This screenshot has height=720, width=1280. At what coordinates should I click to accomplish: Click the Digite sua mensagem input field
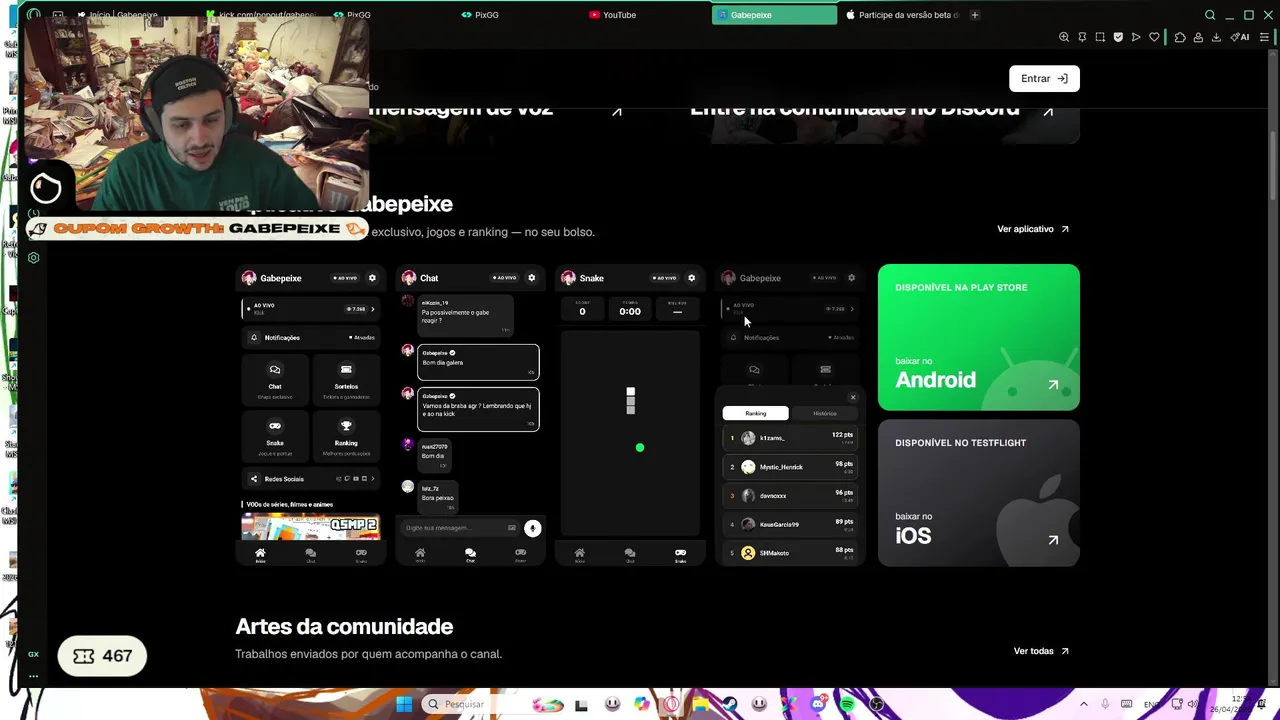(459, 528)
